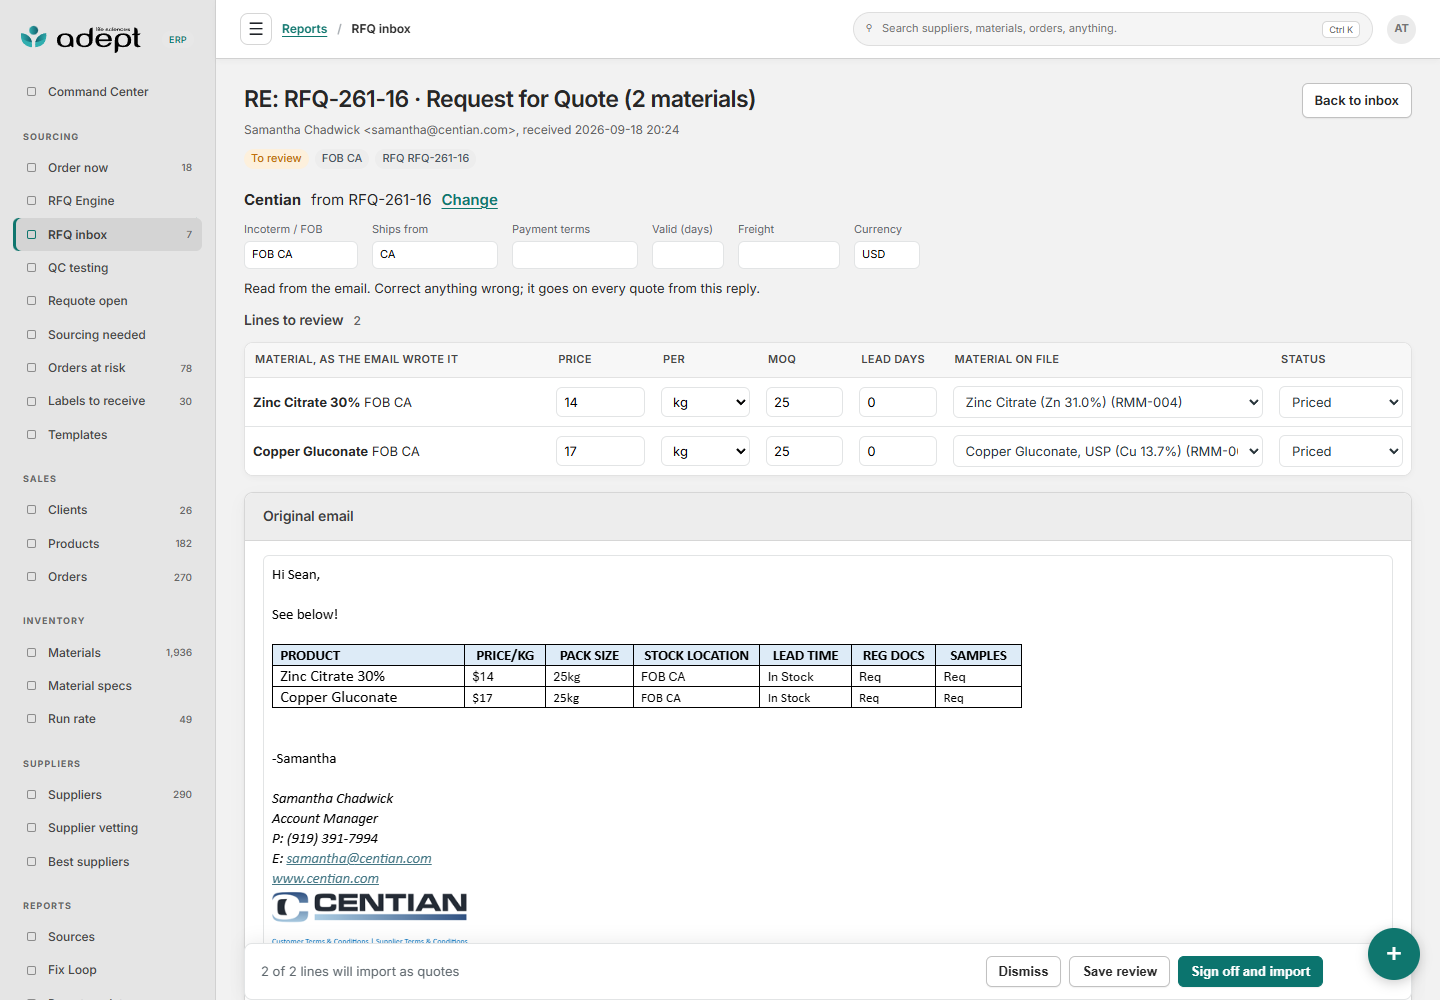Click the Centian logo in the email
The image size is (1440, 1000).
click(x=369, y=906)
